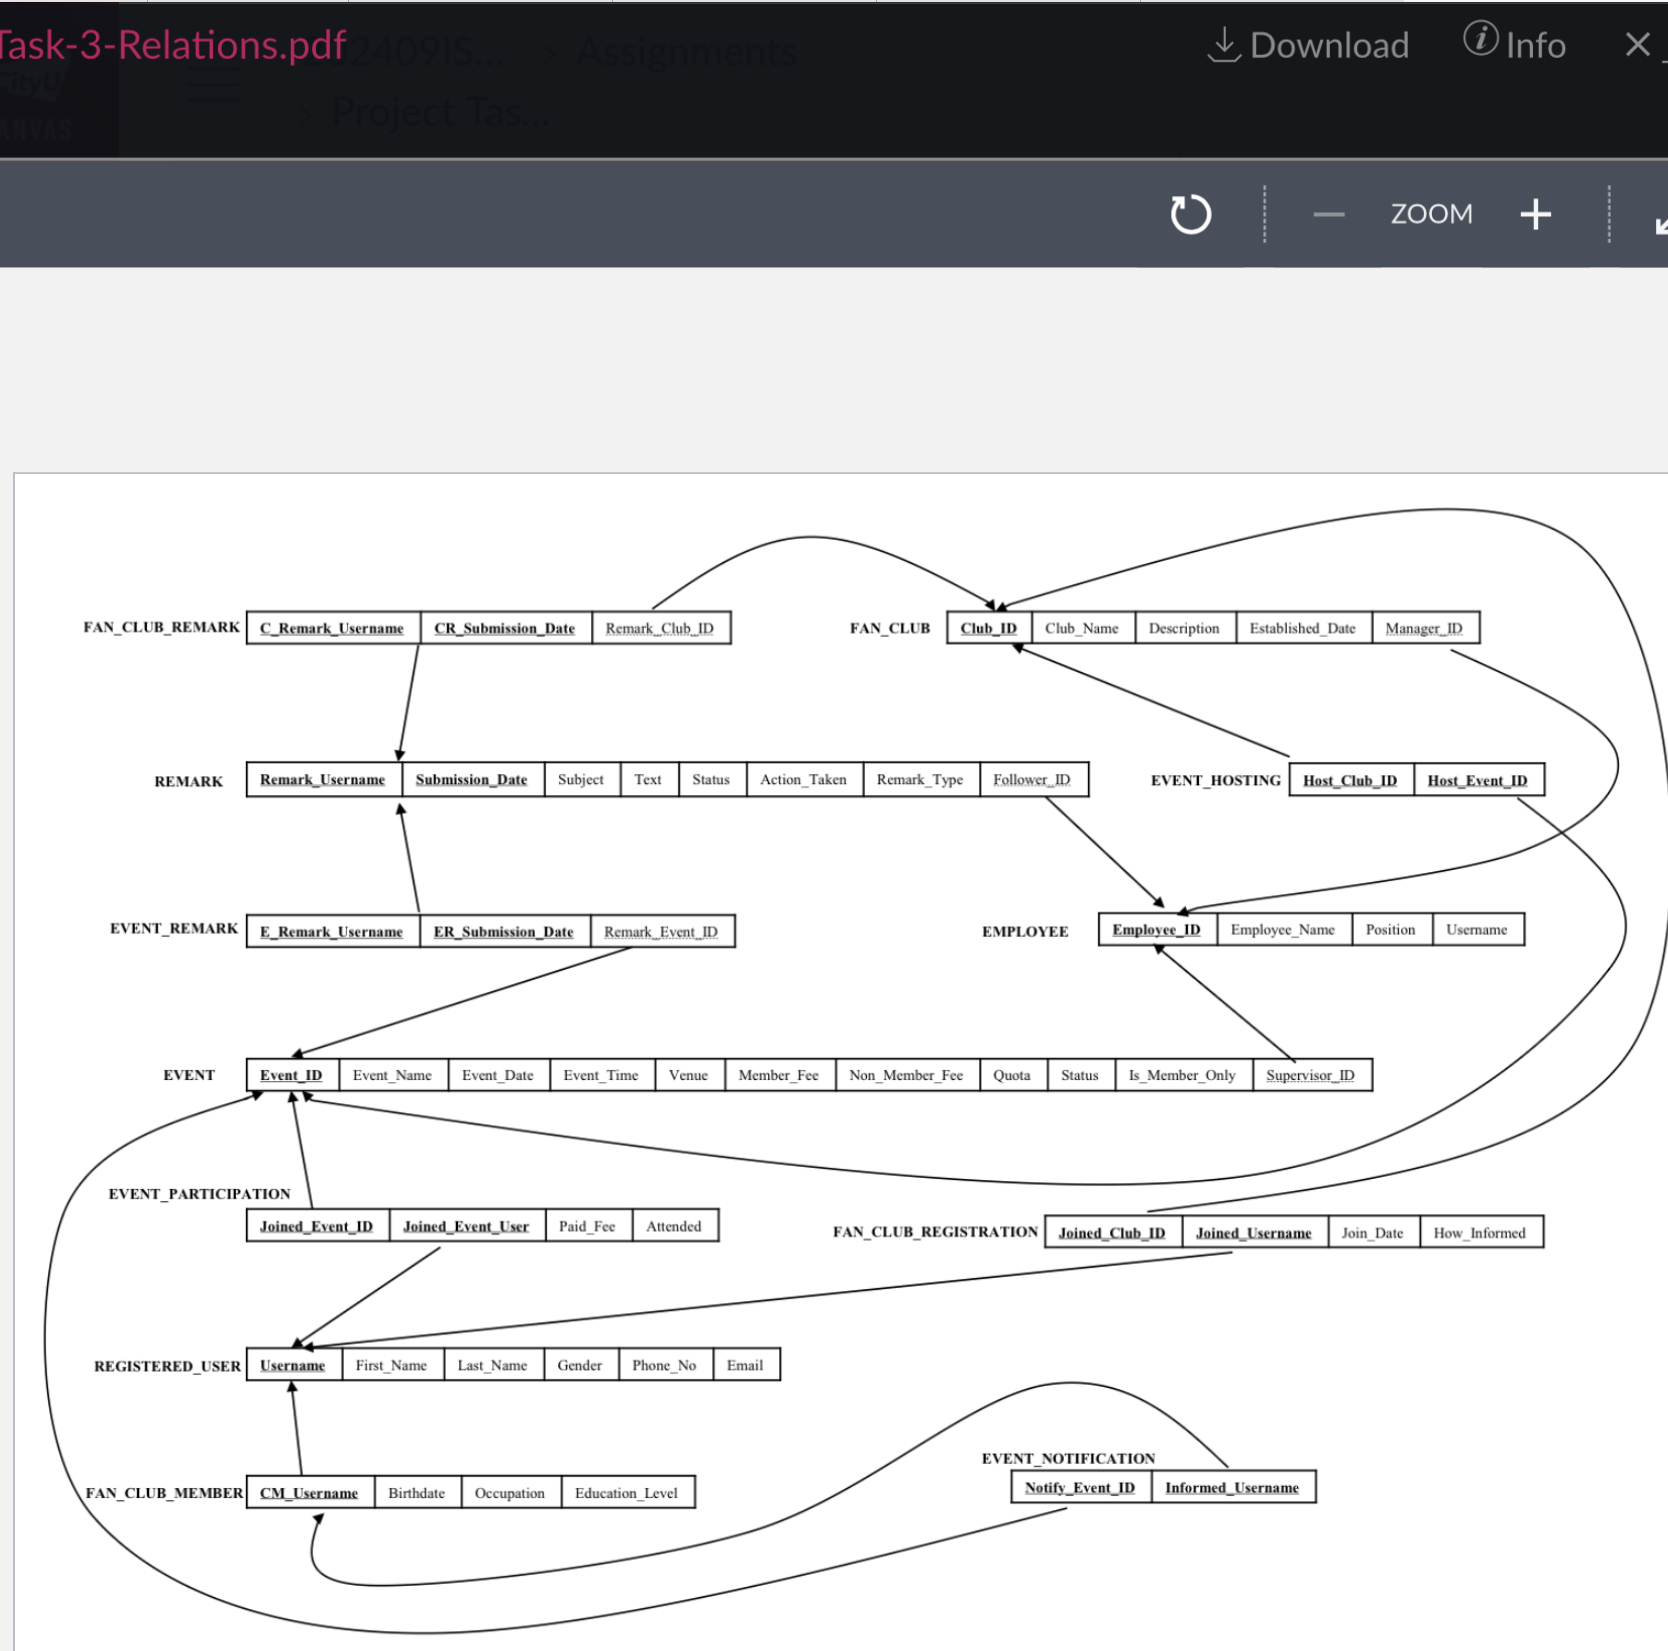Select the 'Joined_Event_ID' cell
This screenshot has width=1668, height=1651.
(x=317, y=1226)
